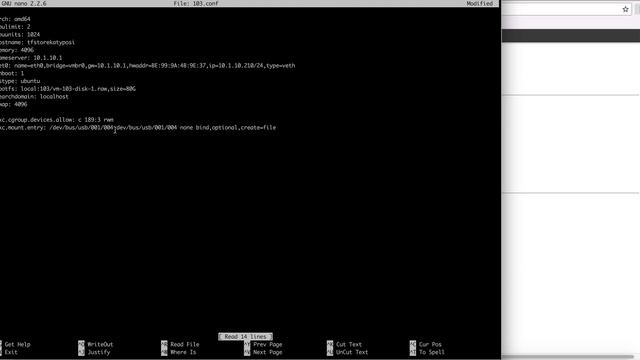The height and width of the screenshot is (360, 640).
Task: Click the 'searchdomain: localhost' line
Action: click(34, 96)
